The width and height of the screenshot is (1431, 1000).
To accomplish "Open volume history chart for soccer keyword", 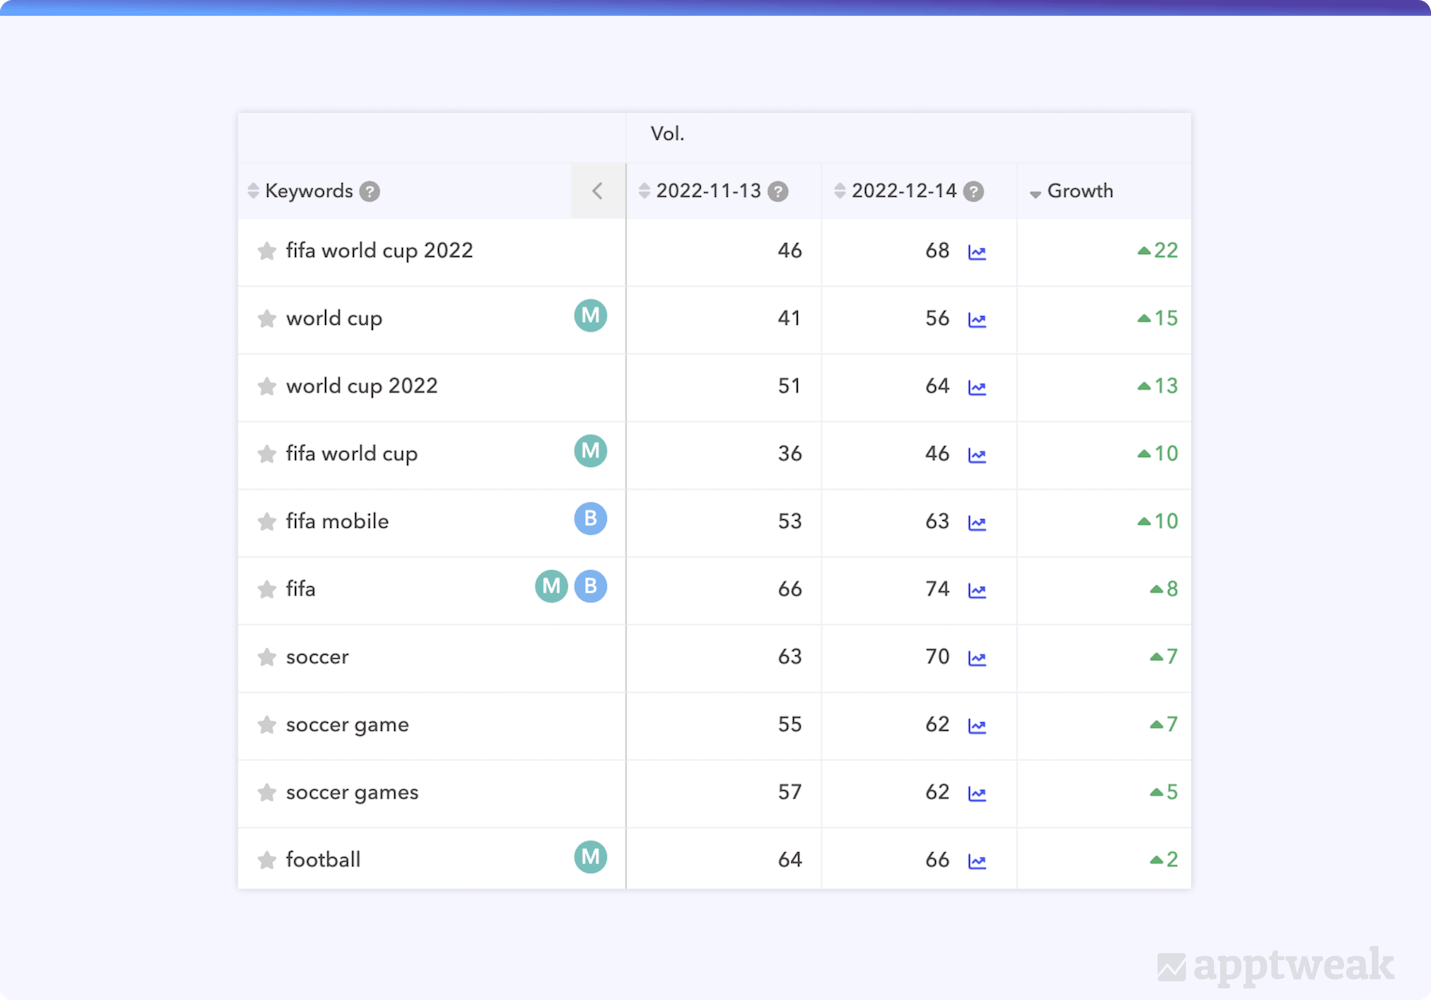I will tap(977, 658).
